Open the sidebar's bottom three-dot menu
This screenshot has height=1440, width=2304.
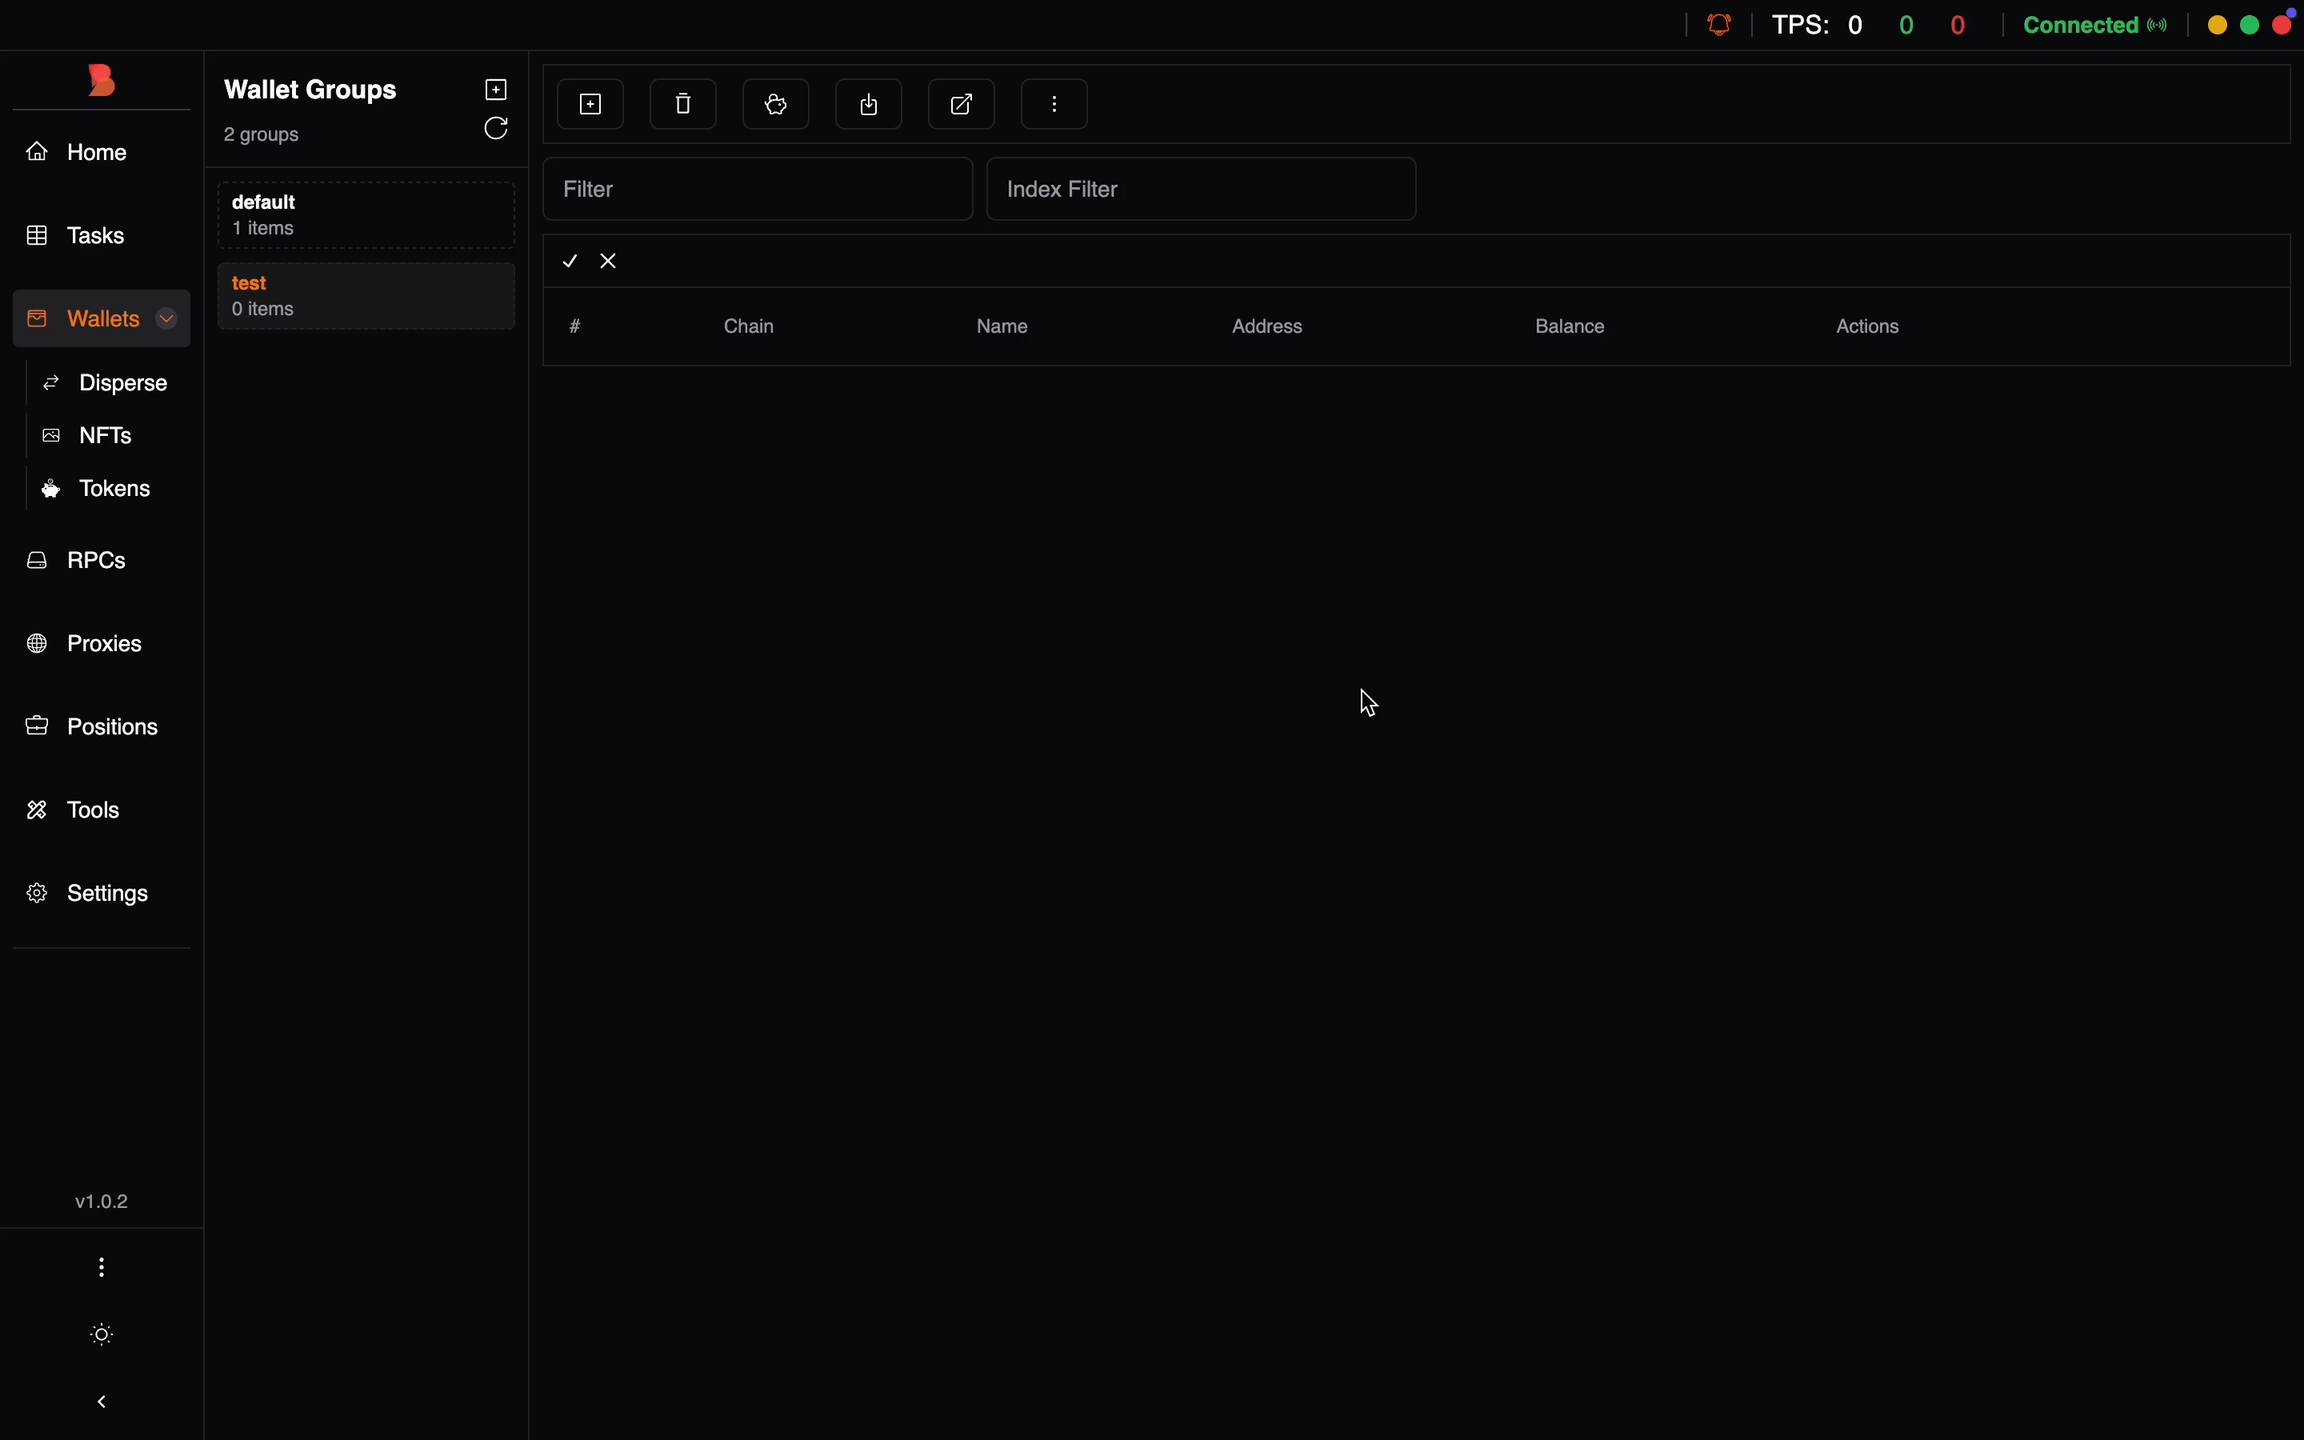pyautogui.click(x=102, y=1268)
